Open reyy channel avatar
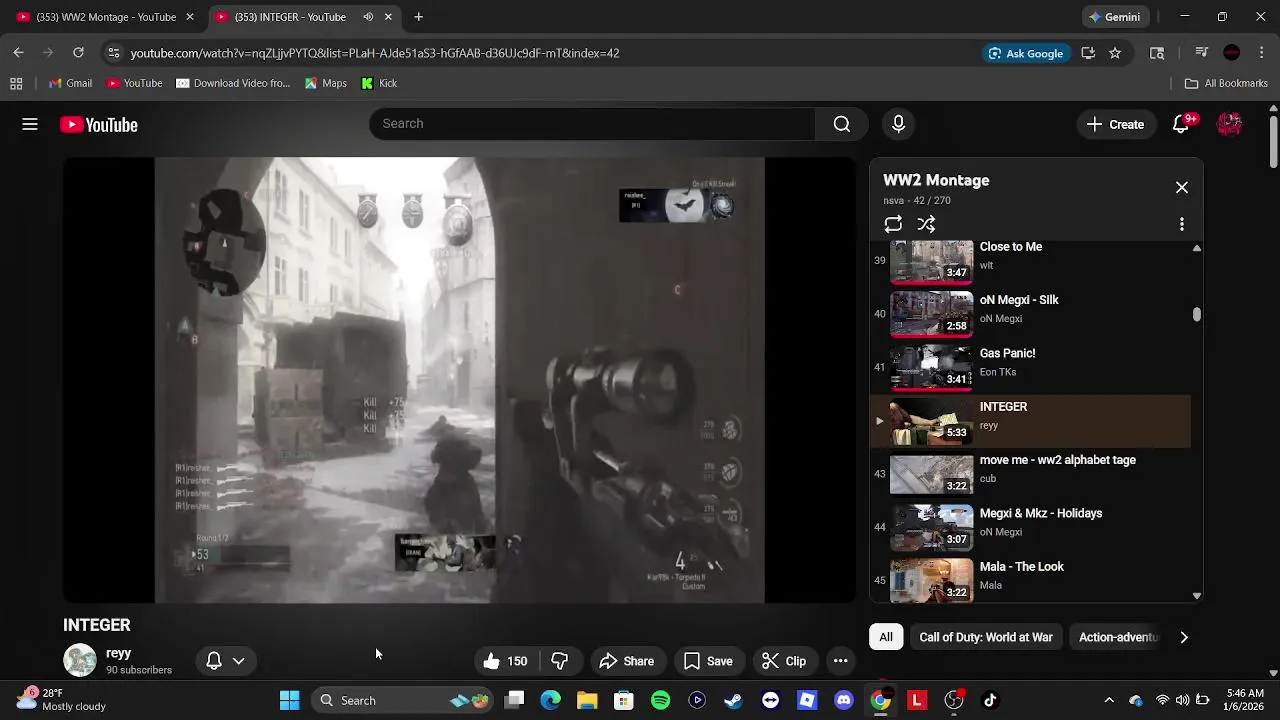The height and width of the screenshot is (720, 1280). [80, 661]
